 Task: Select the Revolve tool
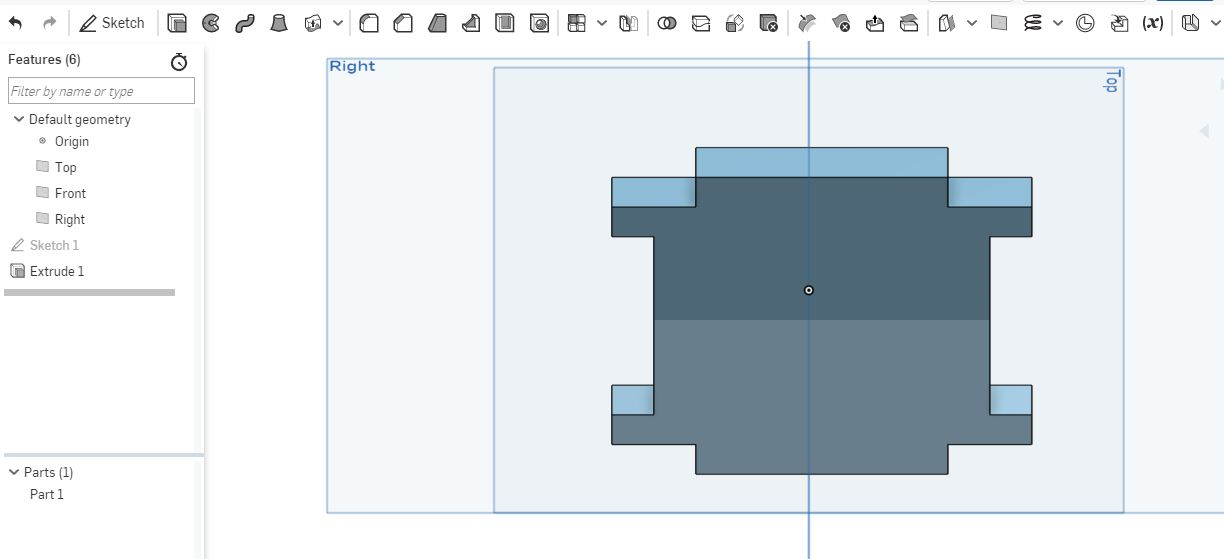211,23
